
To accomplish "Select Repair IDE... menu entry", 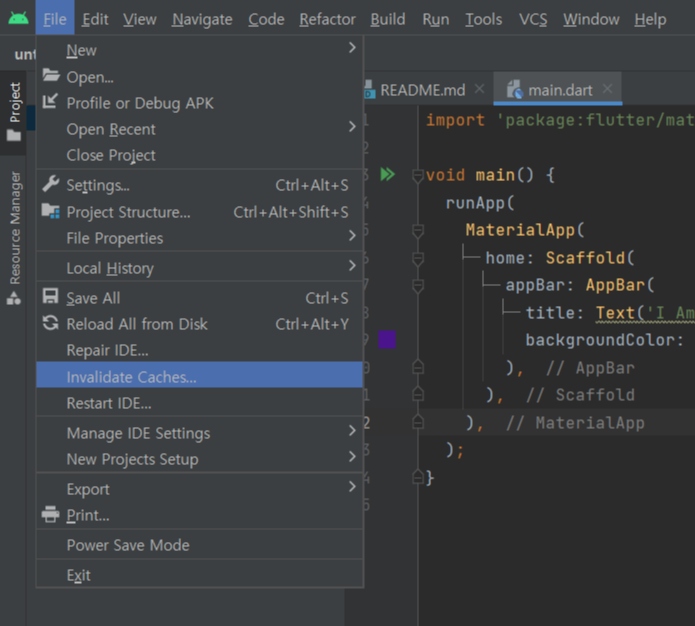I will click(199, 350).
